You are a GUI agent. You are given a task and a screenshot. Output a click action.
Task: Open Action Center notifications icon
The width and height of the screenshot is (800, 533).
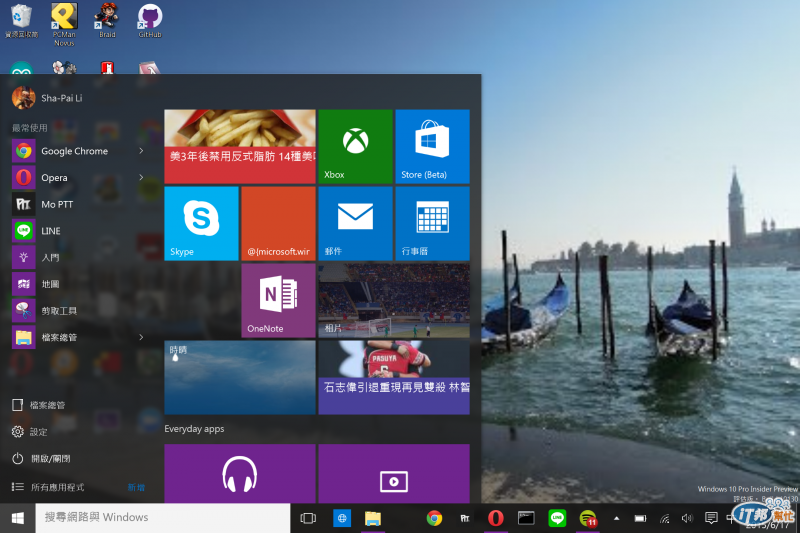tap(711, 518)
